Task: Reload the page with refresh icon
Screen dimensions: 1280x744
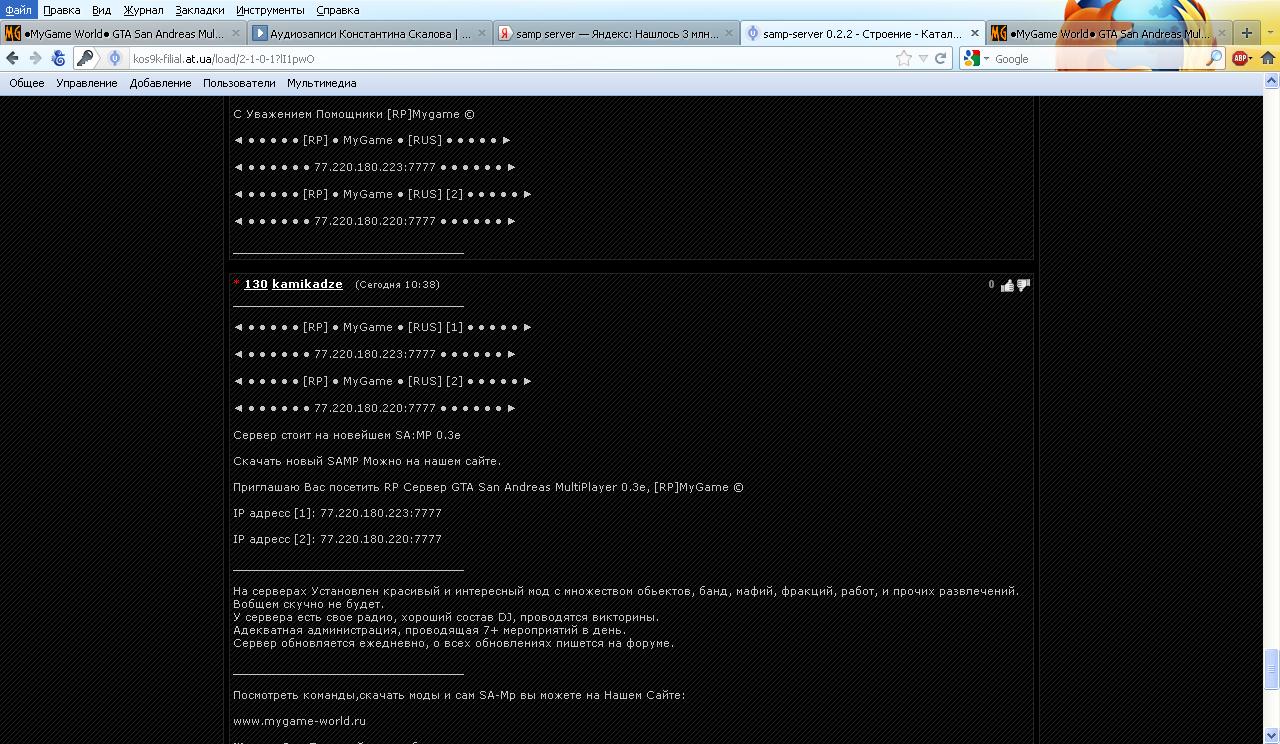Action: pos(940,59)
